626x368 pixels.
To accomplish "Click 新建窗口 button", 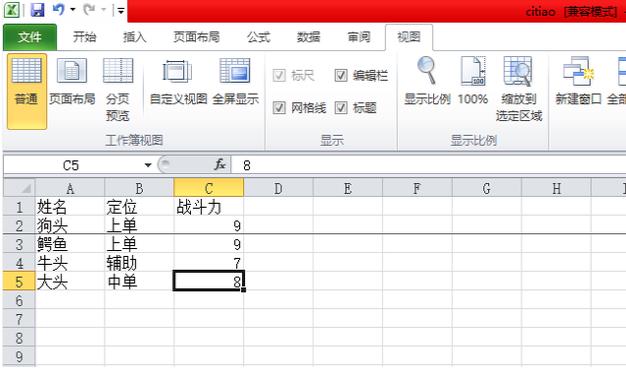I will click(x=578, y=81).
